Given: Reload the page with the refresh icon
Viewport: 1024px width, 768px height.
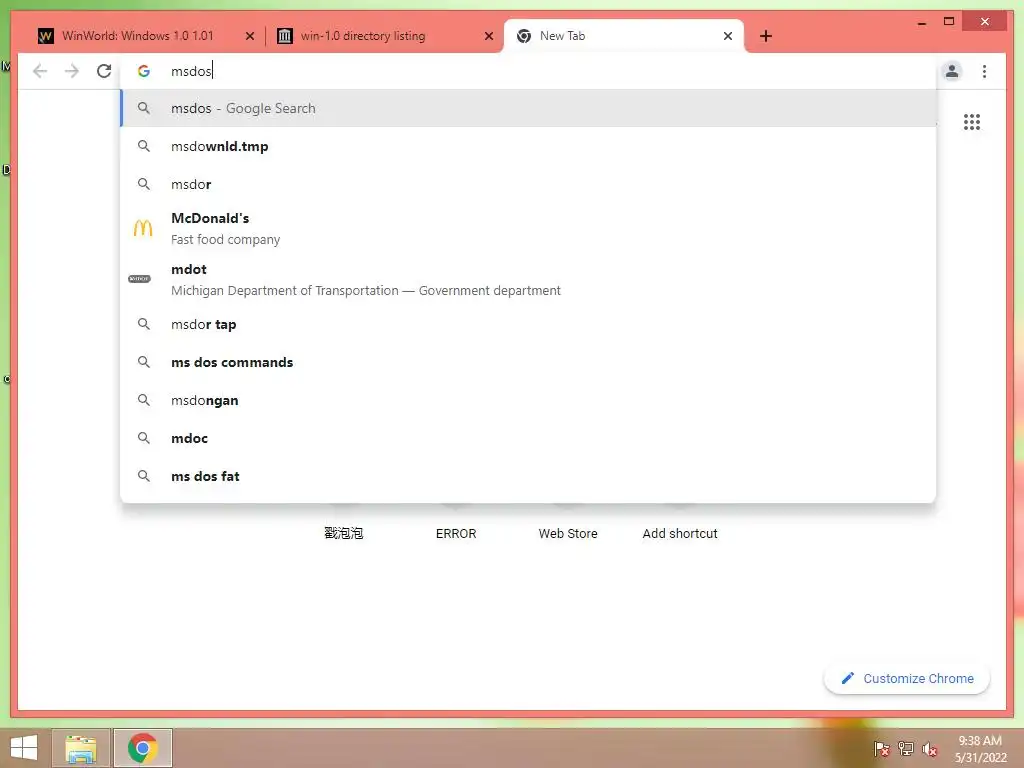Looking at the screenshot, I should click(104, 71).
